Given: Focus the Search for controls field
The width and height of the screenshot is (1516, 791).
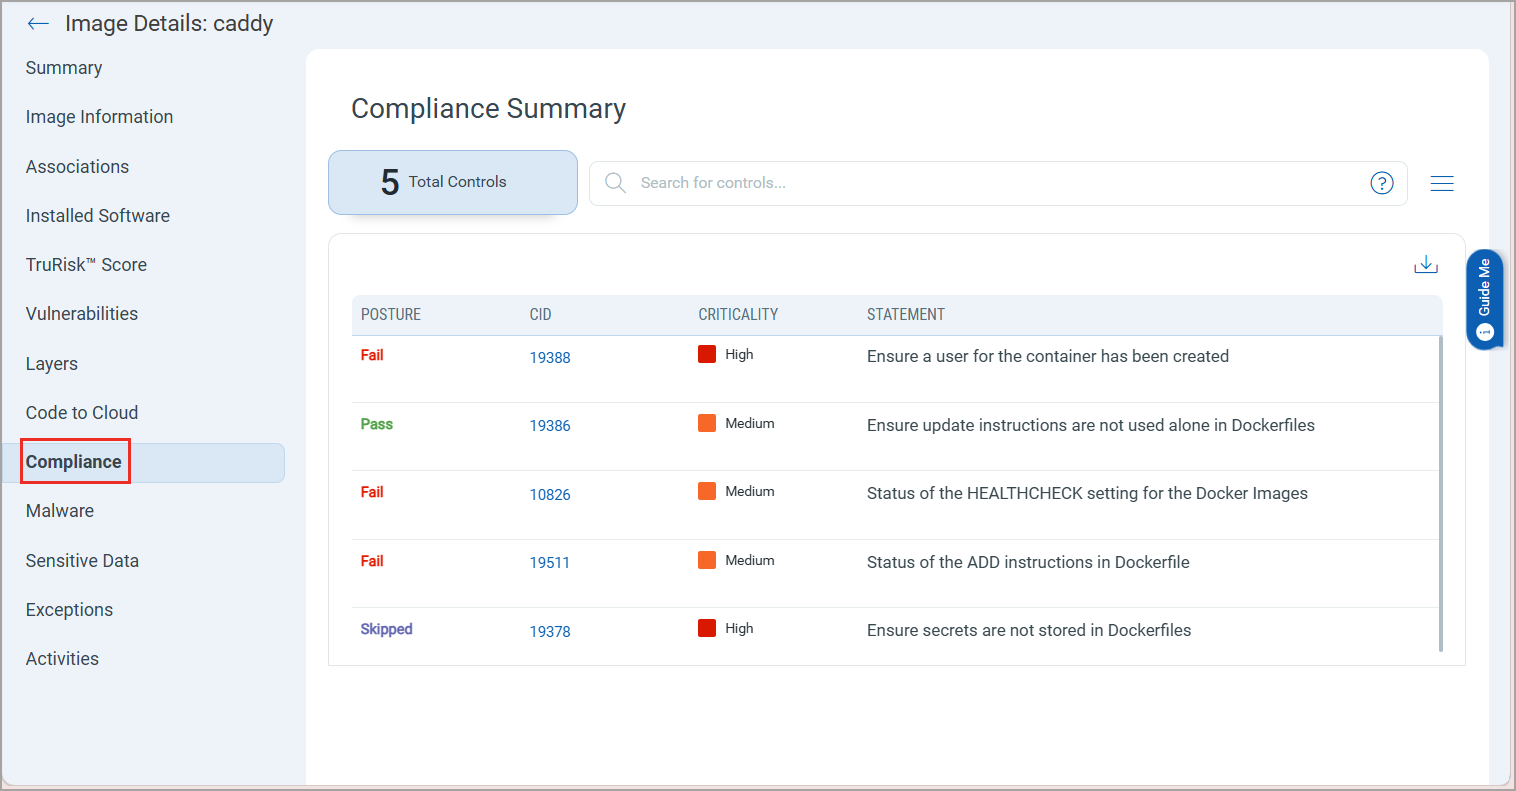Looking at the screenshot, I should (x=998, y=183).
